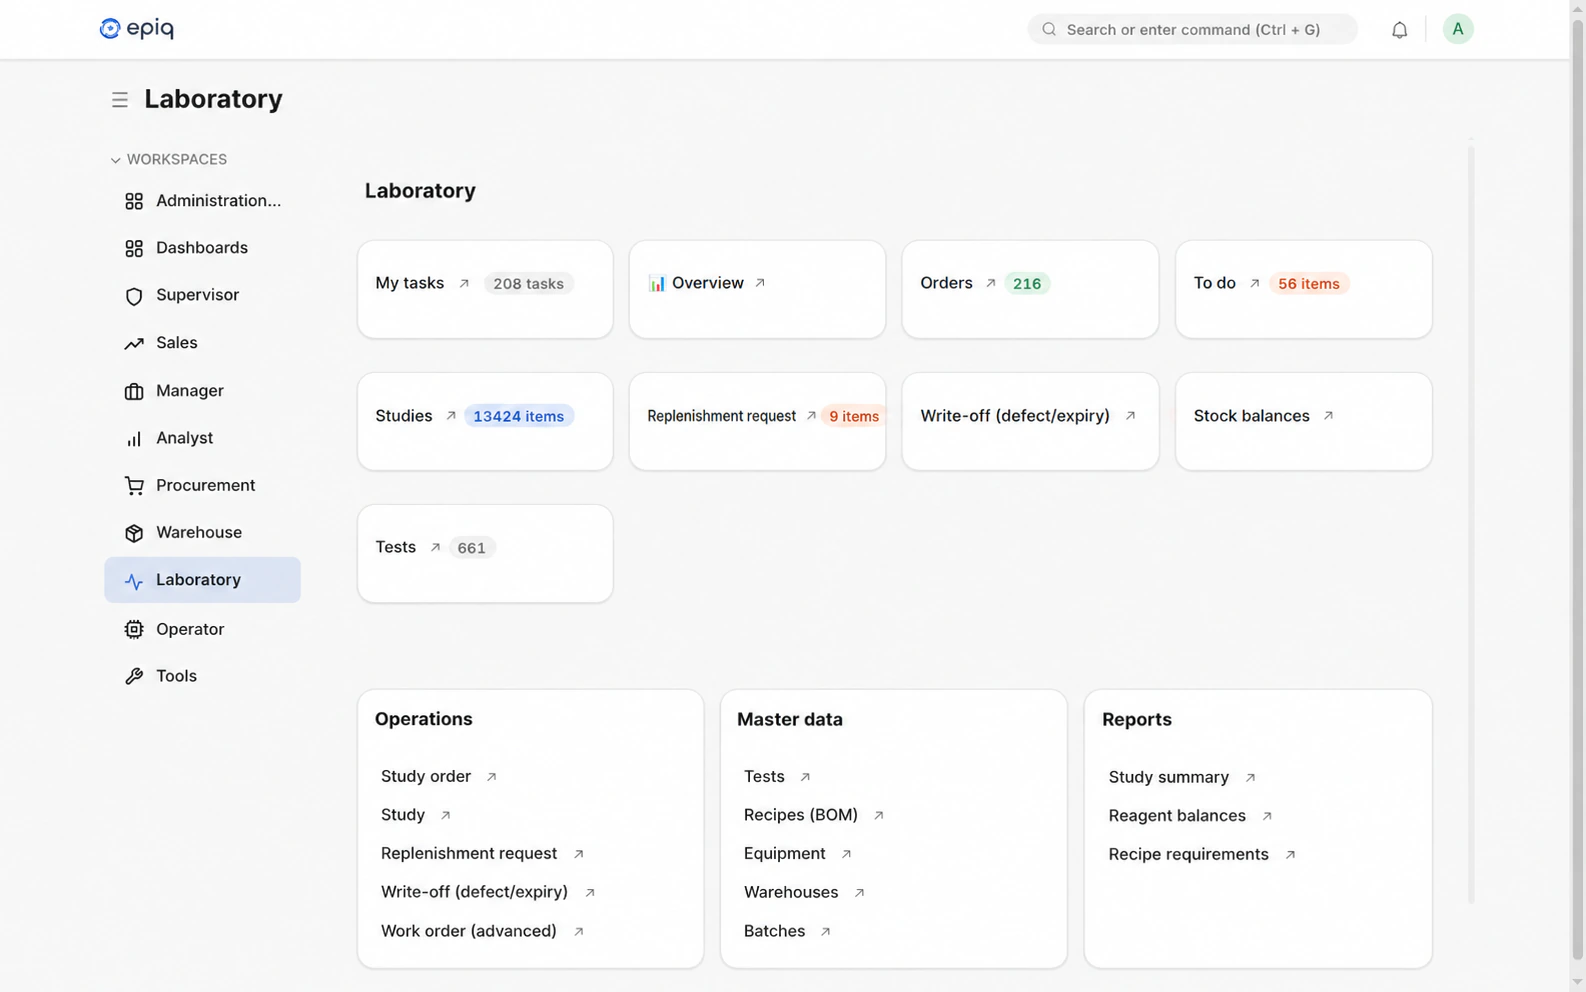
Task: Click the Overview chart emoji icon
Action: [657, 284]
